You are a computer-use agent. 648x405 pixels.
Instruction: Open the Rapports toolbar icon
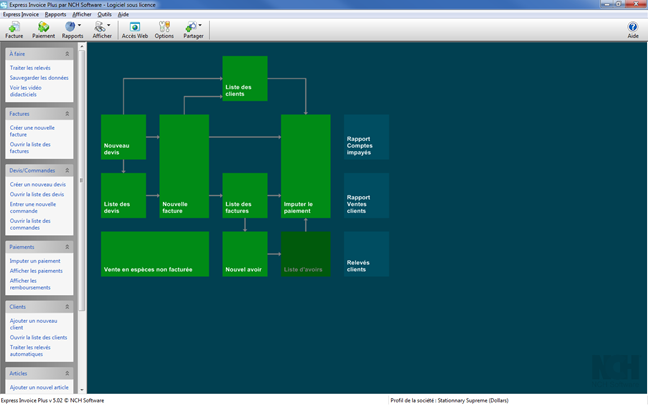coord(70,30)
